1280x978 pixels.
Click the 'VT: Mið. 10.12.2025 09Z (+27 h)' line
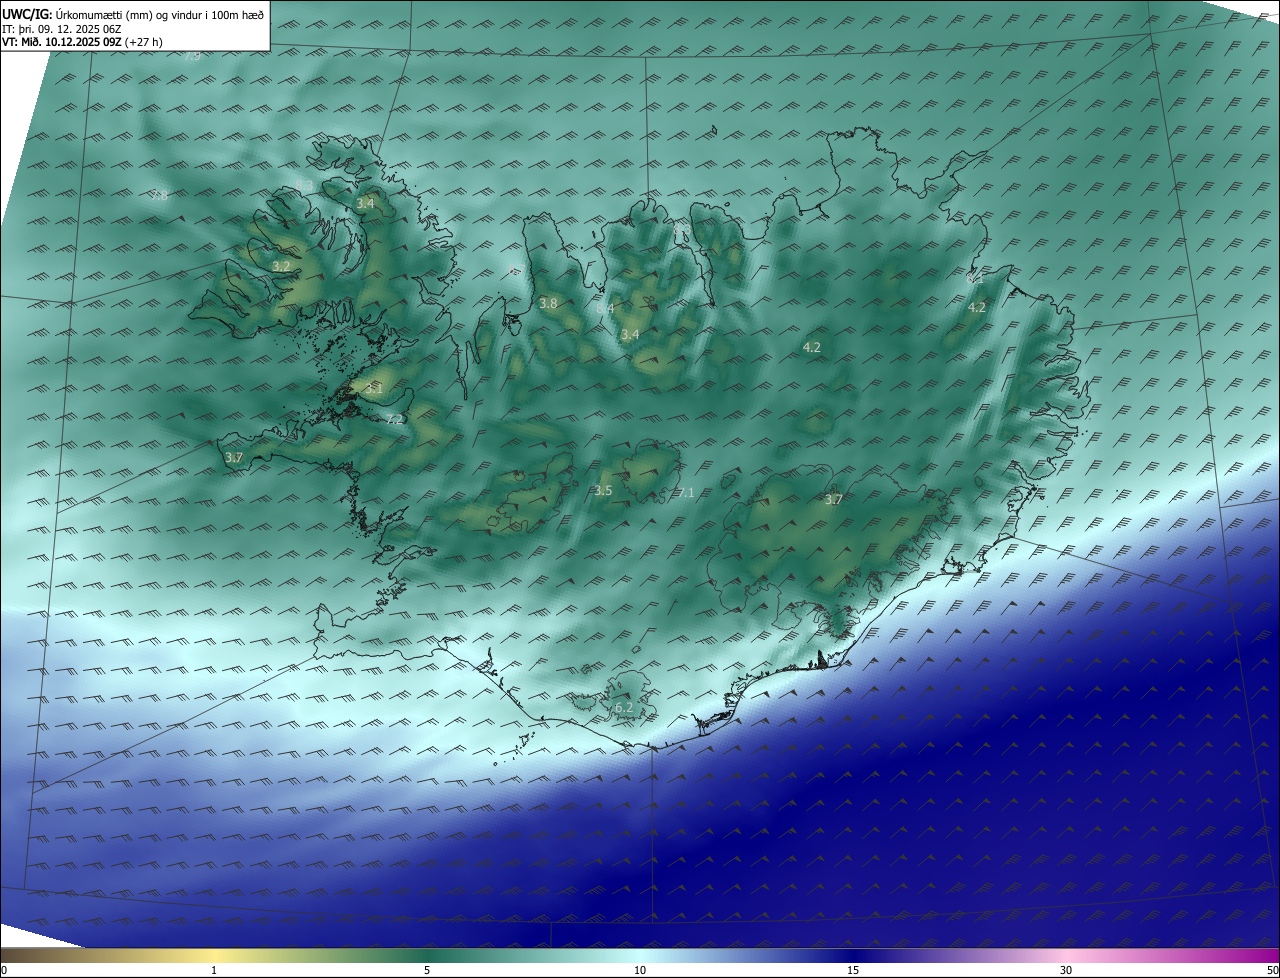tap(82, 42)
